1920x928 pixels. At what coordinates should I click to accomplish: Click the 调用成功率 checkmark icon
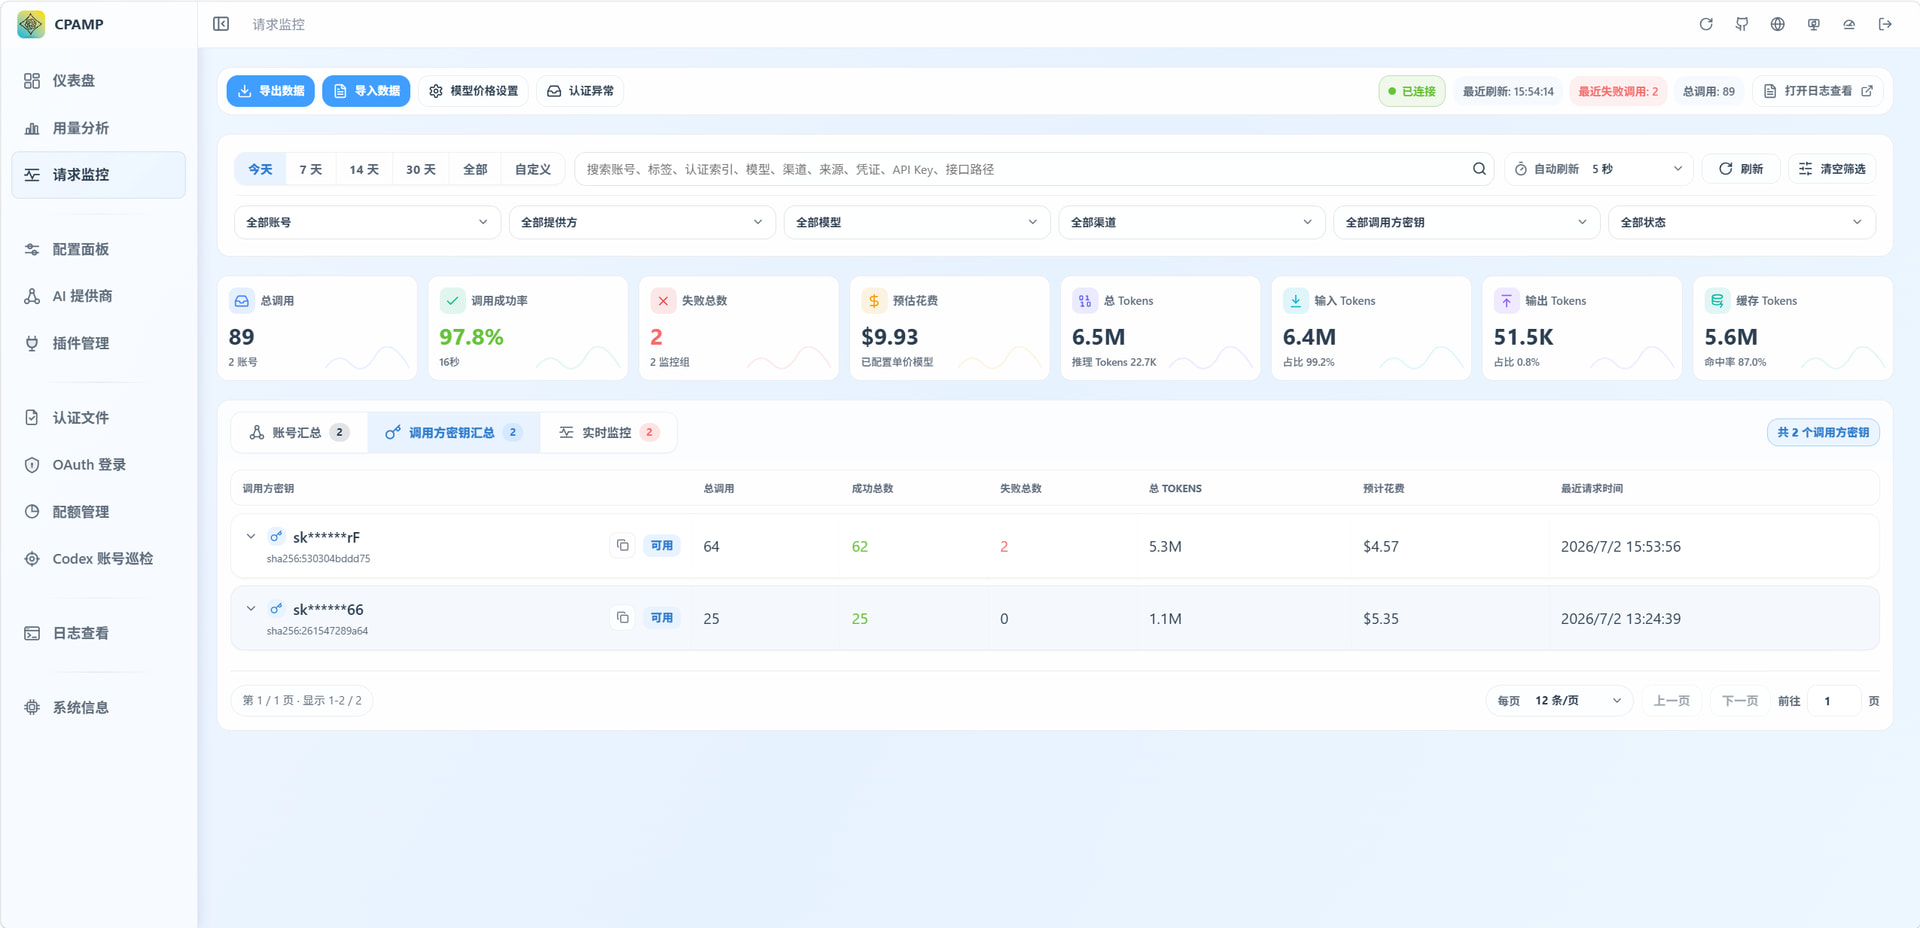coord(452,301)
